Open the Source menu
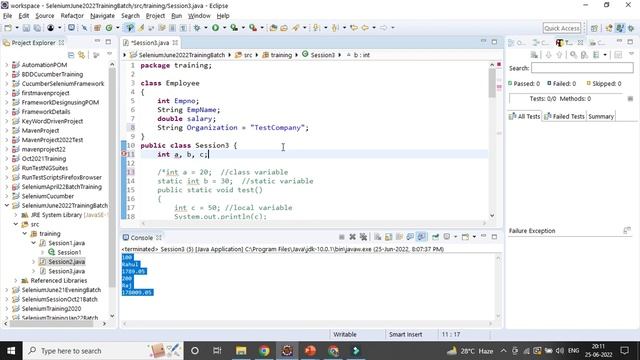The image size is (640, 360). click(x=44, y=16)
